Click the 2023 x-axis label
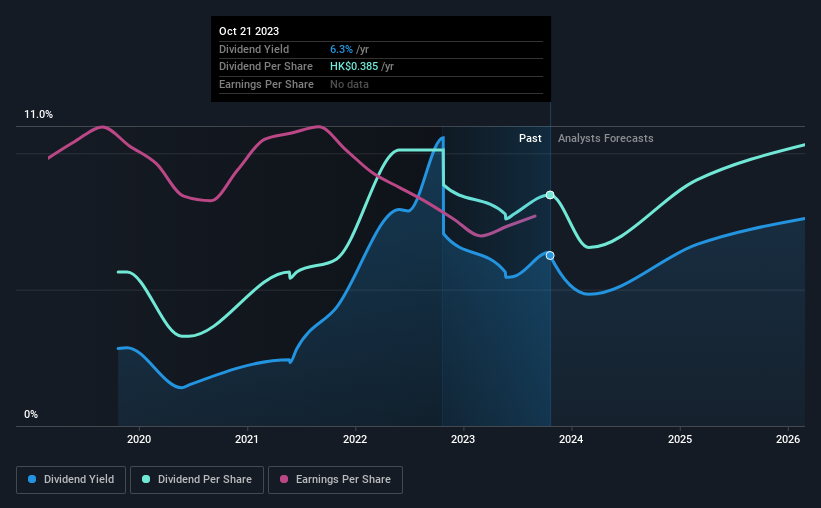Image resolution: width=821 pixels, height=508 pixels. tap(463, 439)
